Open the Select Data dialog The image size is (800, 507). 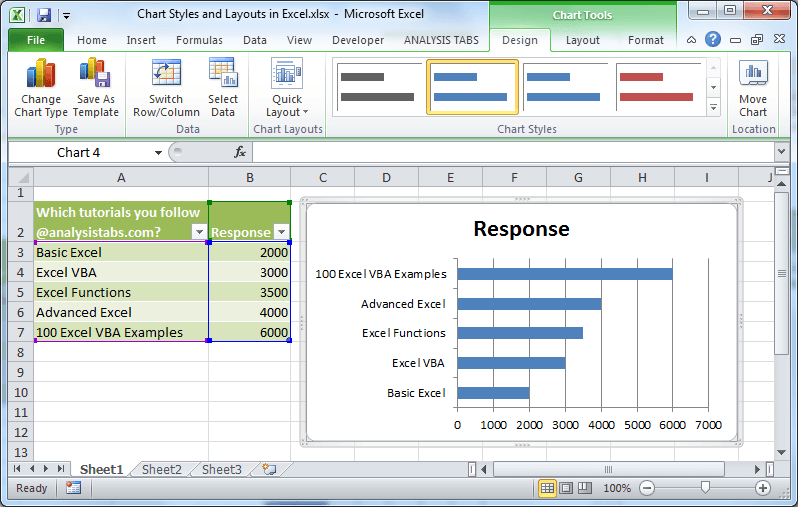[x=223, y=88]
